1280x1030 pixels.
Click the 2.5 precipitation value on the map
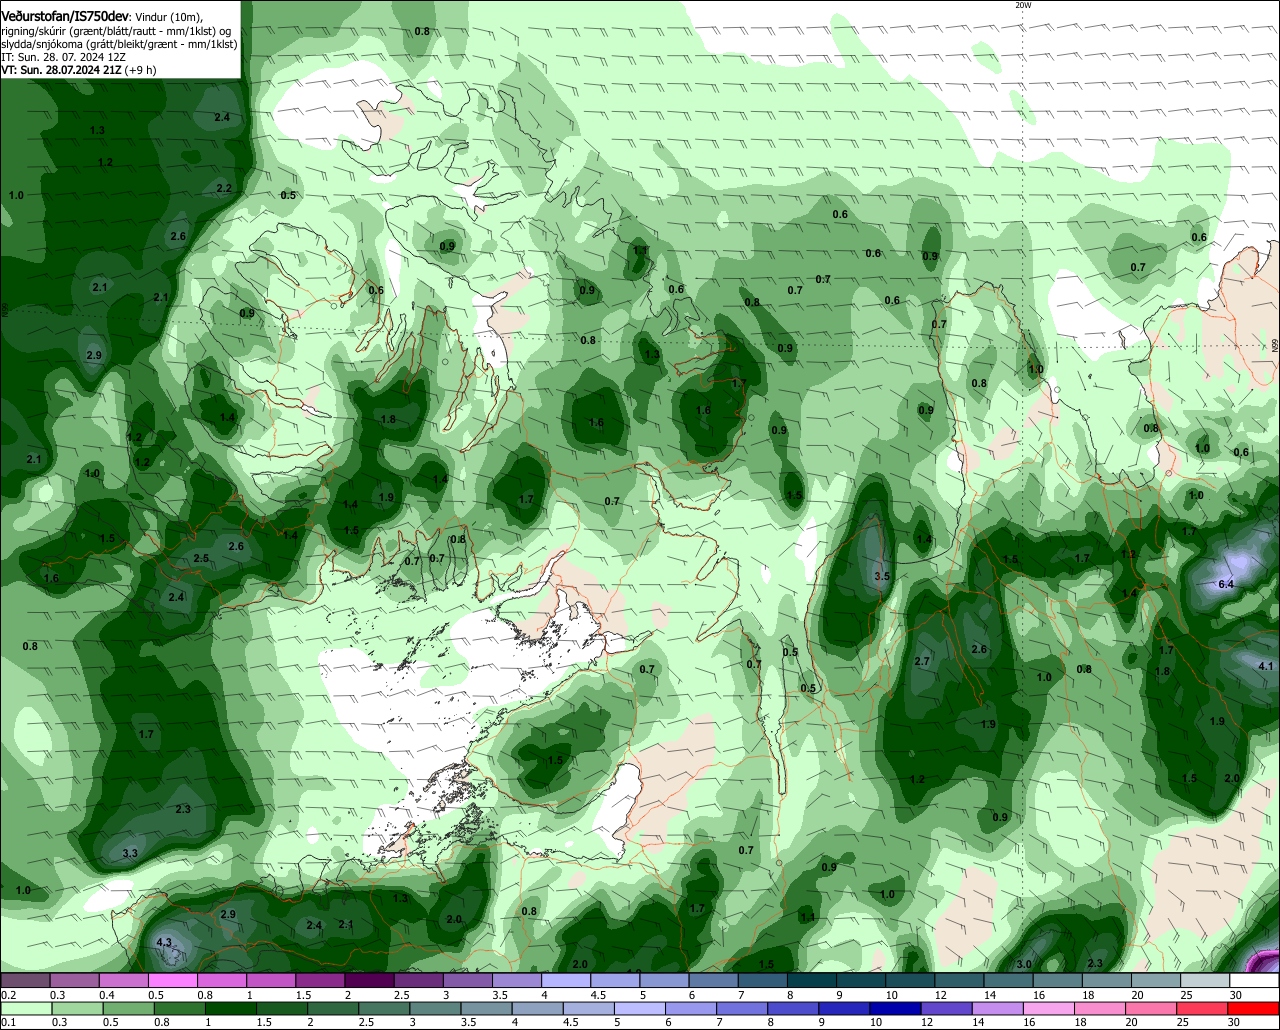coord(201,558)
